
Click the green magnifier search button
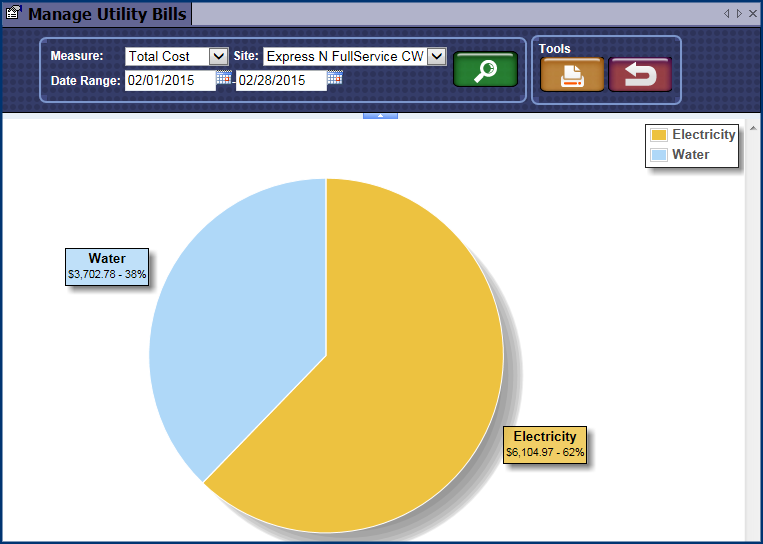click(485, 70)
